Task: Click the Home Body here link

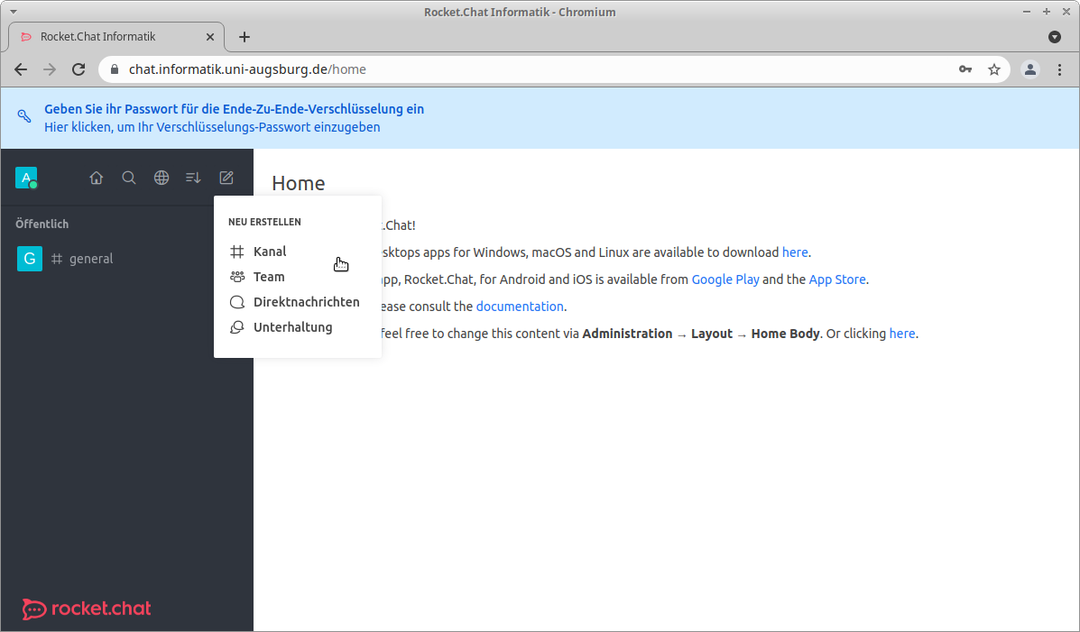Action: click(x=902, y=334)
